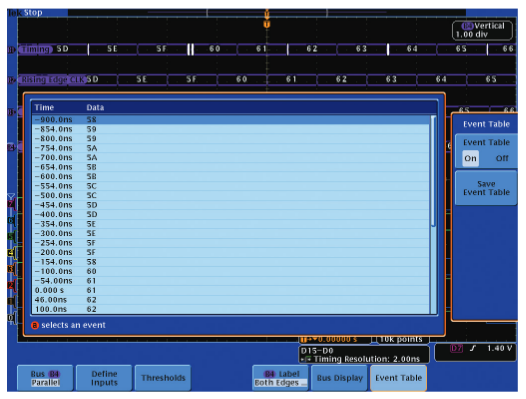
Task: Open B4 Label Both Edges option
Action: [281, 378]
